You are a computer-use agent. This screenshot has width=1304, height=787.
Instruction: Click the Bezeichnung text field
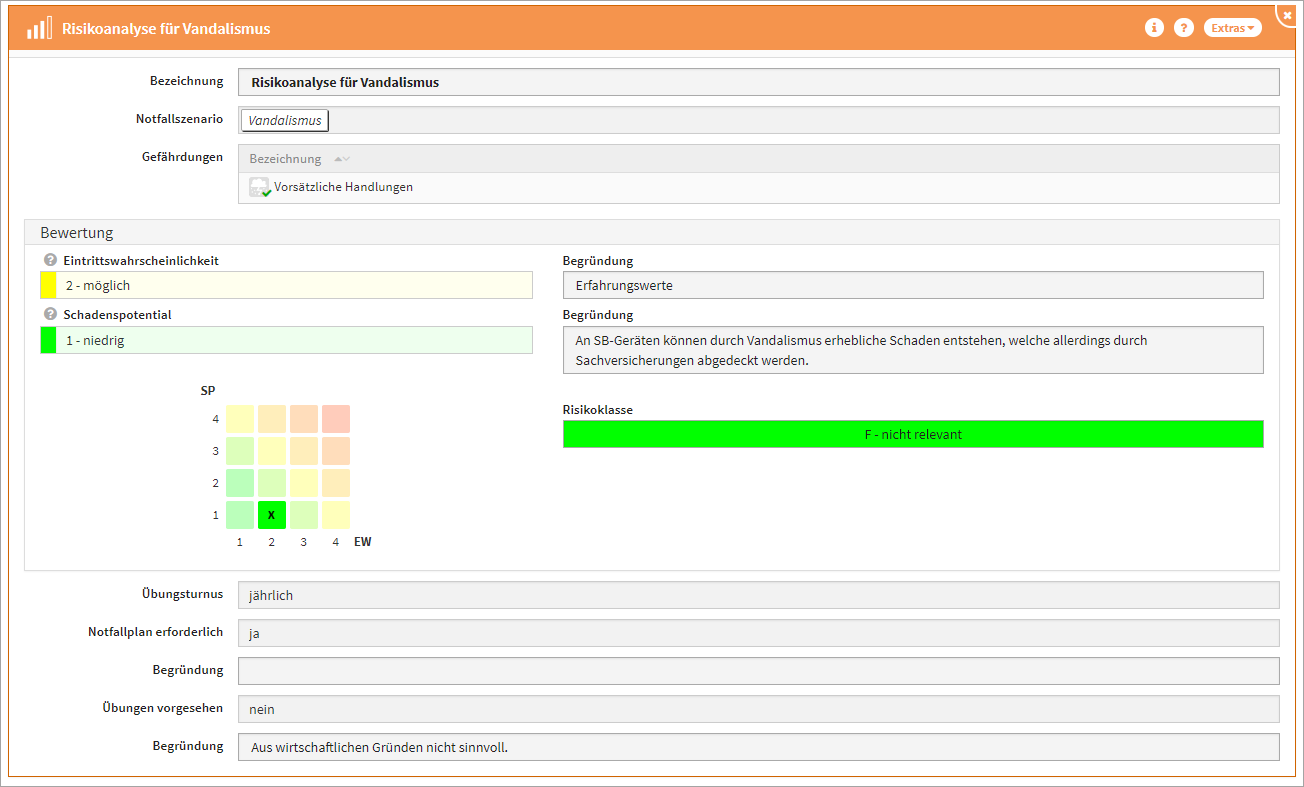pyautogui.click(x=758, y=82)
